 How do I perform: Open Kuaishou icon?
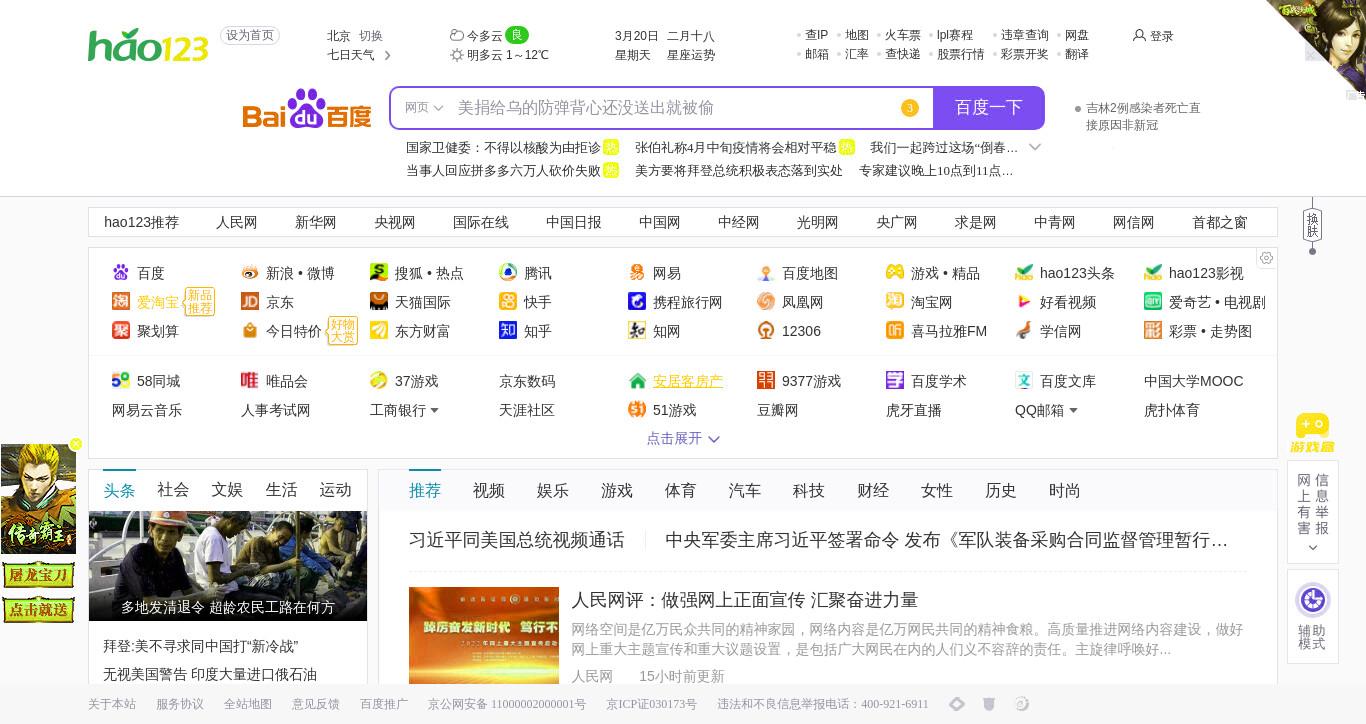pos(508,301)
